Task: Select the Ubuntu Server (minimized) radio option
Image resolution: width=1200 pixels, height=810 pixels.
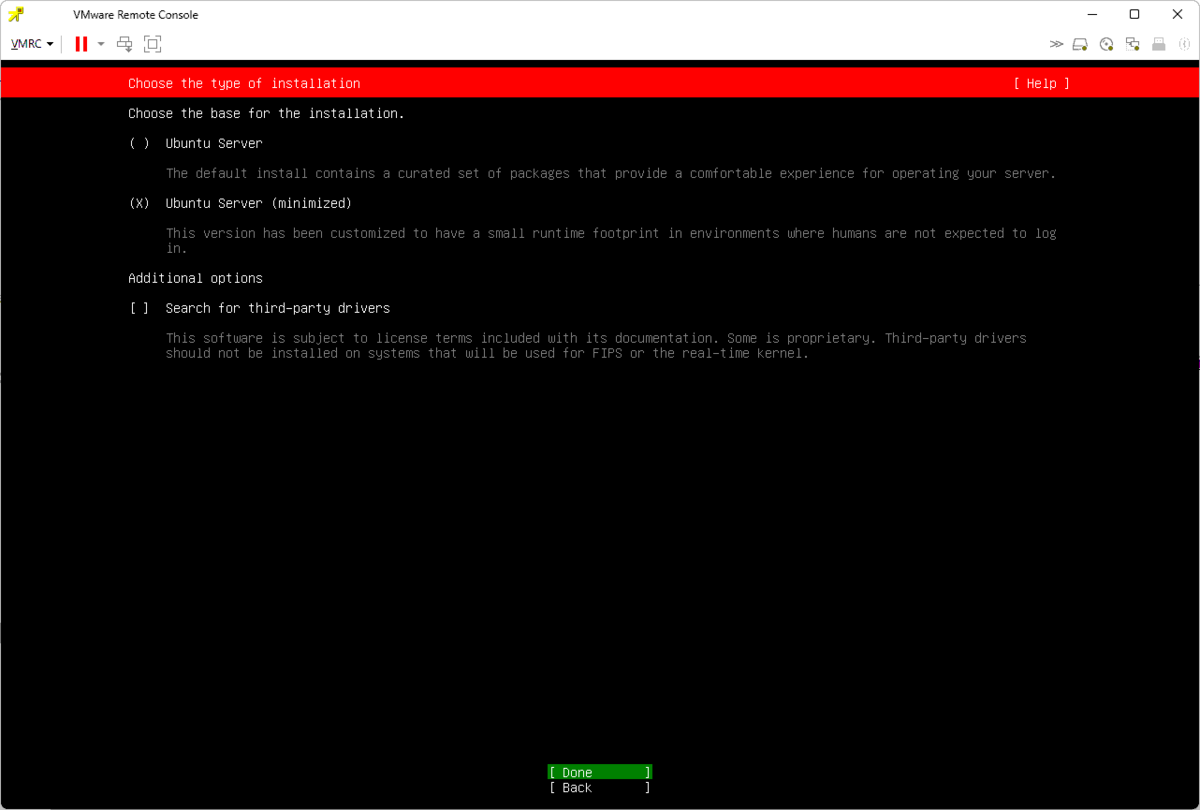Action: (x=139, y=203)
